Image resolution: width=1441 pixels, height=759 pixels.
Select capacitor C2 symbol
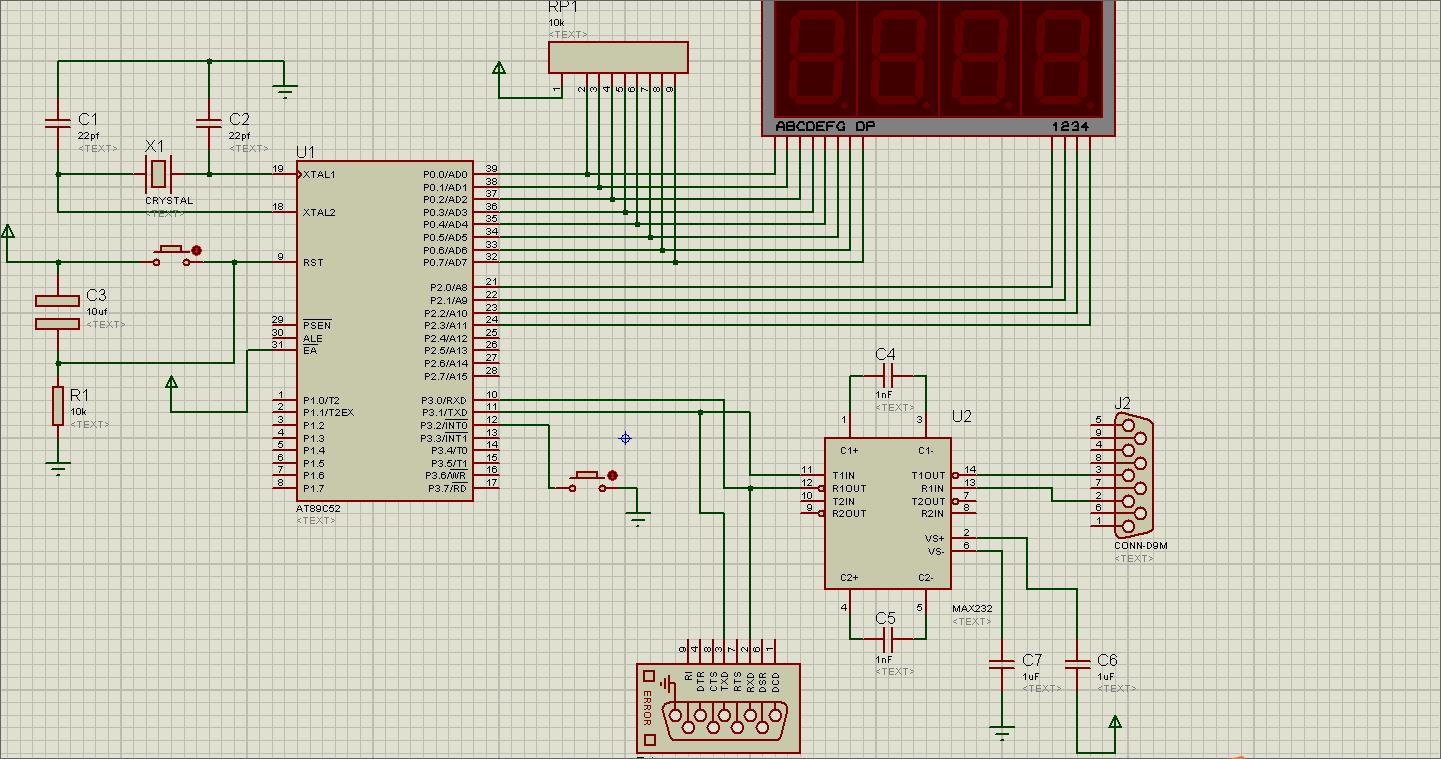(209, 124)
